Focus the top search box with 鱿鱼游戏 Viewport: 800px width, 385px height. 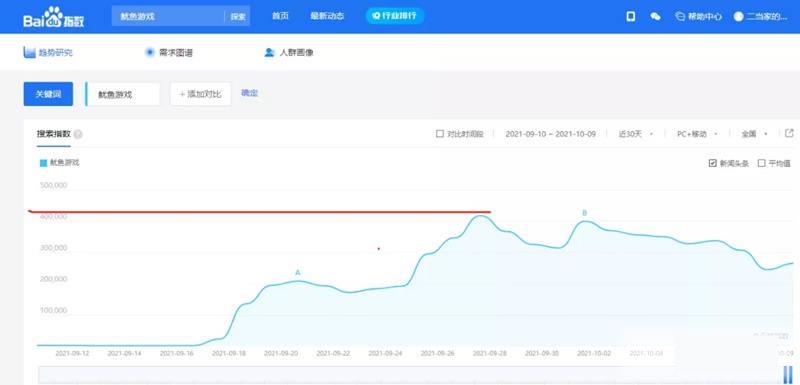point(168,16)
